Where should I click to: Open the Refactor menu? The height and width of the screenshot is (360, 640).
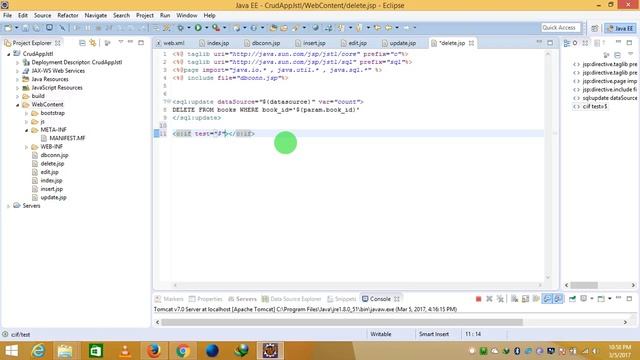click(68, 15)
